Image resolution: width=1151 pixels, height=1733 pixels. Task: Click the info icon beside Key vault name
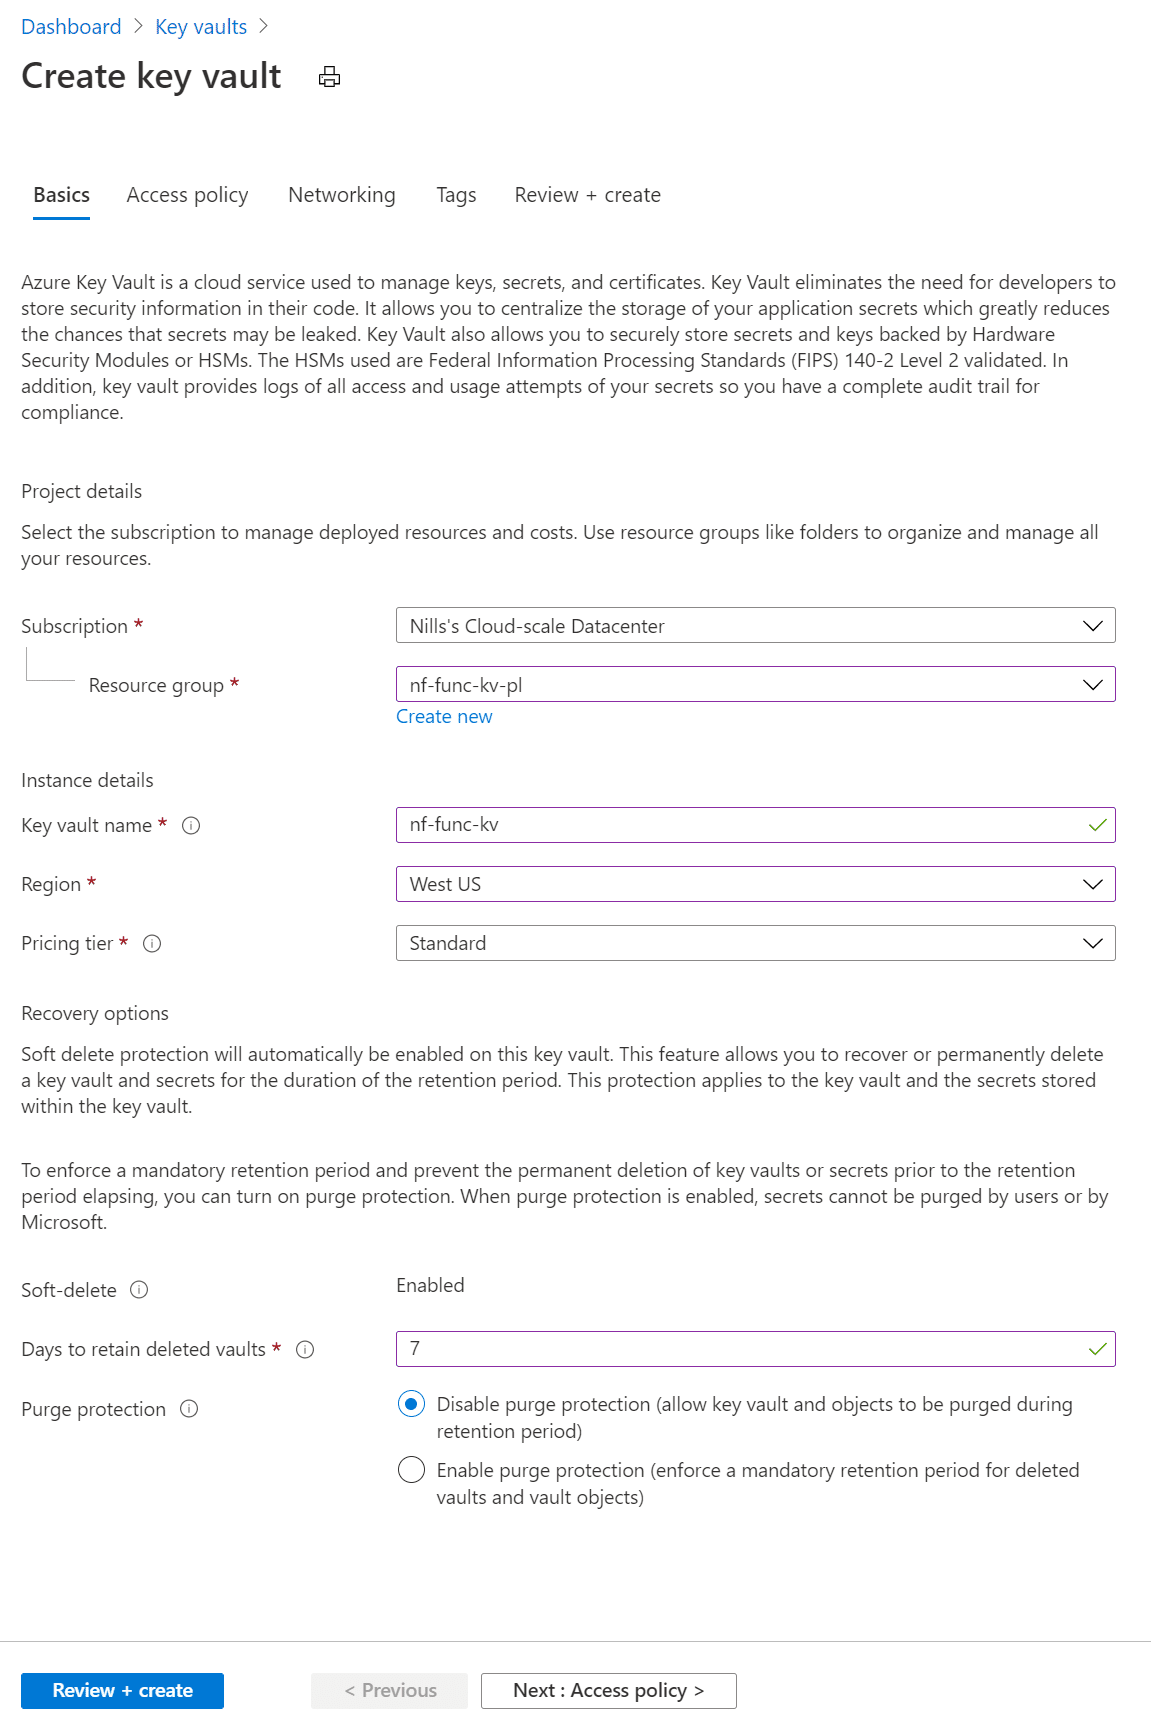(x=193, y=825)
